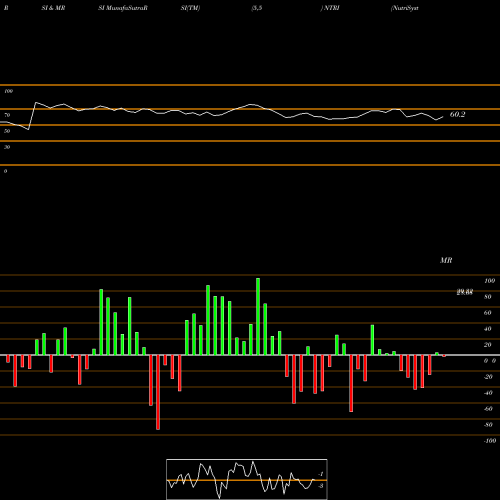This screenshot has height=500, width=500.
Task: Click the -1 label in mini chart
Action: 321,474
